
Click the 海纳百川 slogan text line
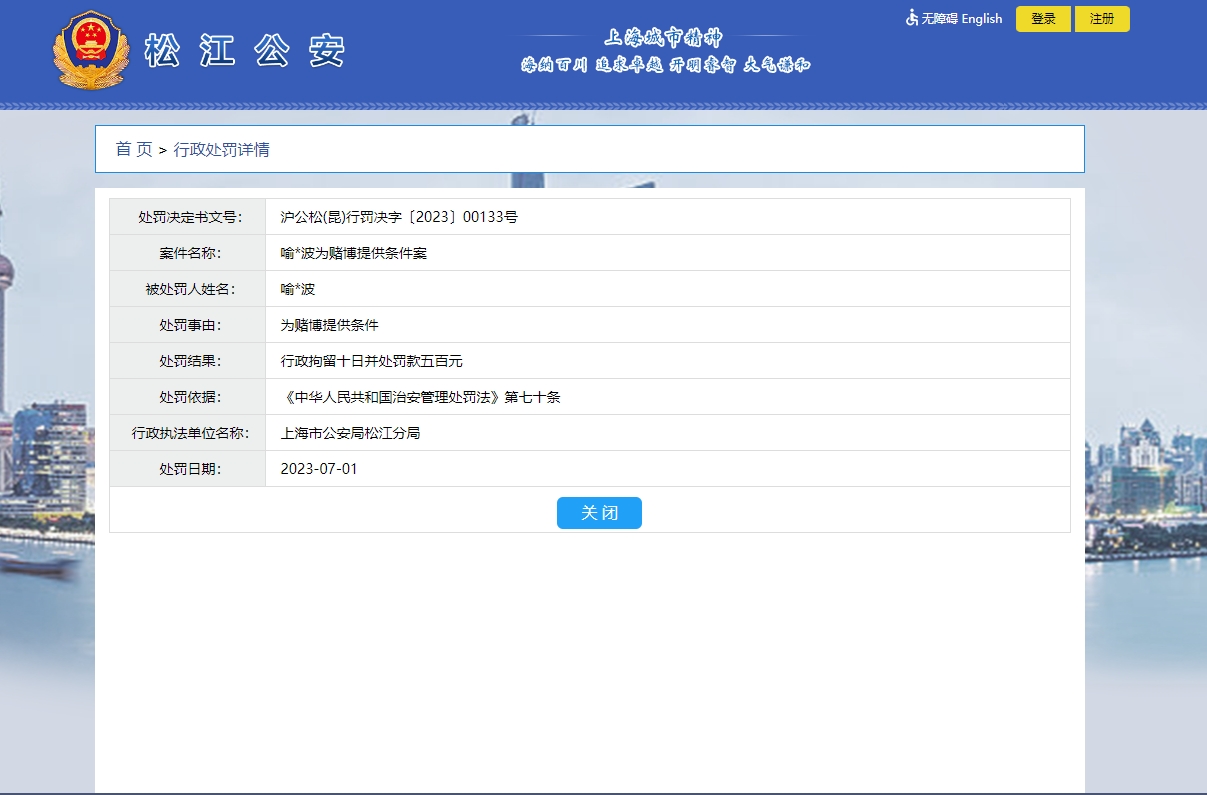click(x=665, y=66)
